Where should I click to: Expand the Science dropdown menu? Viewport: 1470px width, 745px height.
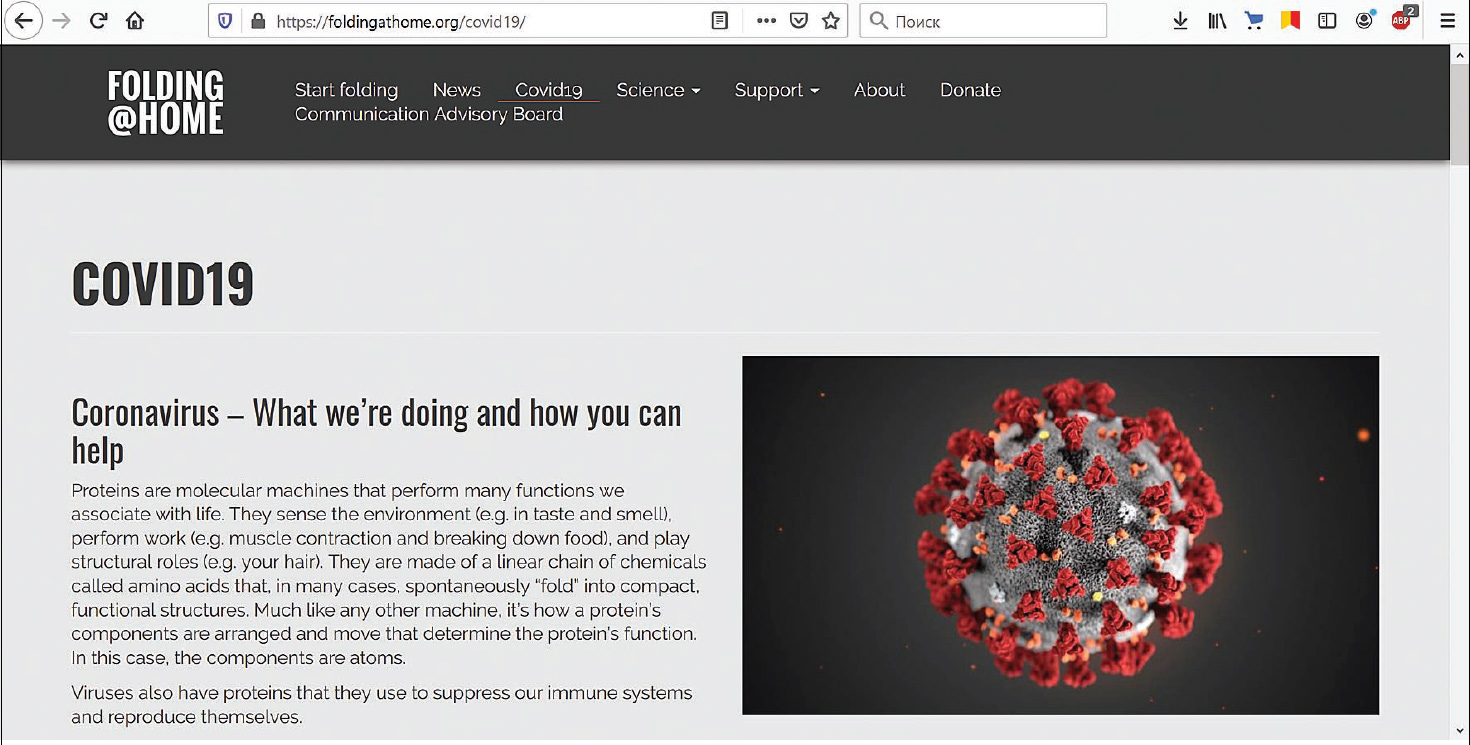tap(658, 90)
